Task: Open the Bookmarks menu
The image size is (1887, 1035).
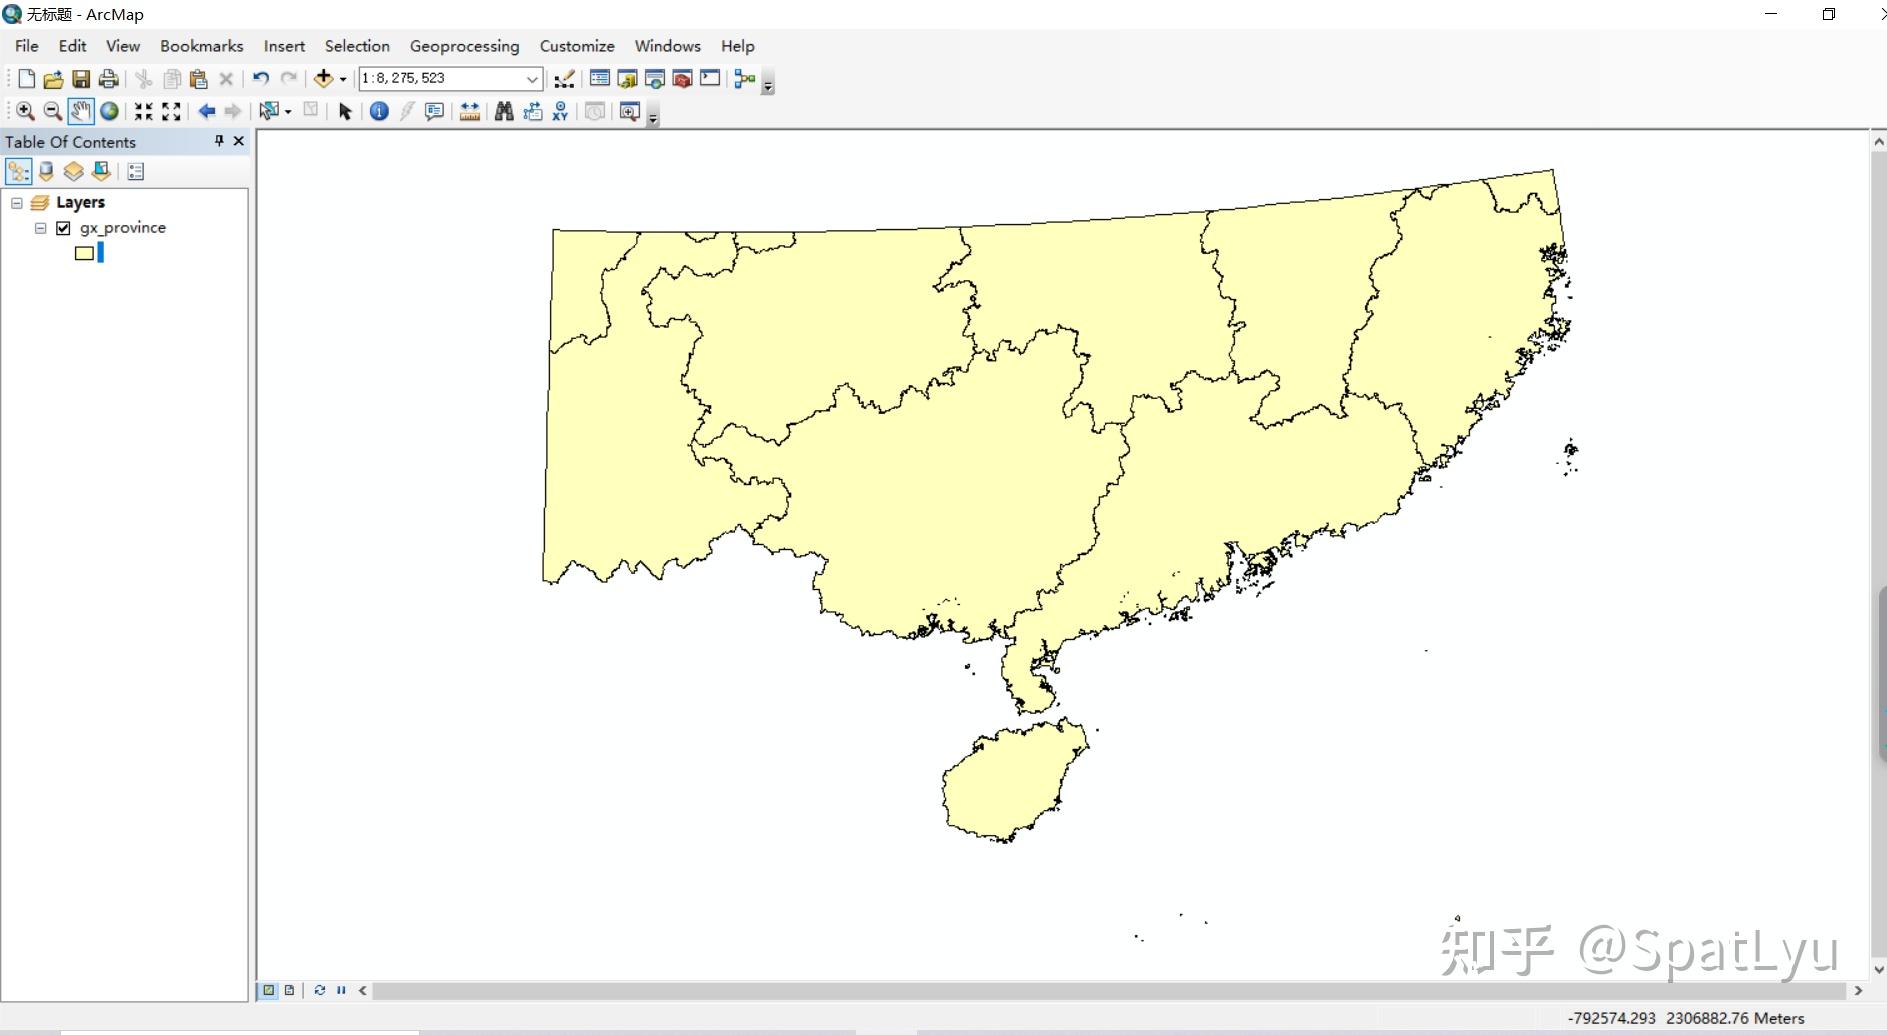Action: coord(201,46)
